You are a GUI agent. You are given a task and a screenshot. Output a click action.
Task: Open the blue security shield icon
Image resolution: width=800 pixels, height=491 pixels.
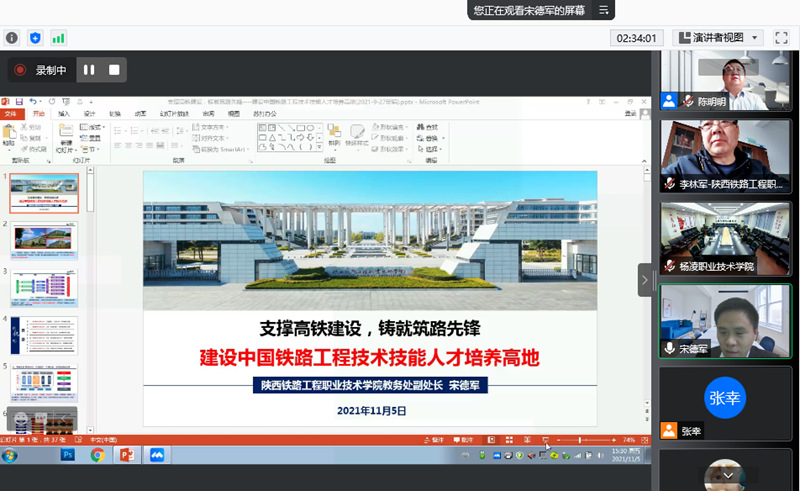36,38
